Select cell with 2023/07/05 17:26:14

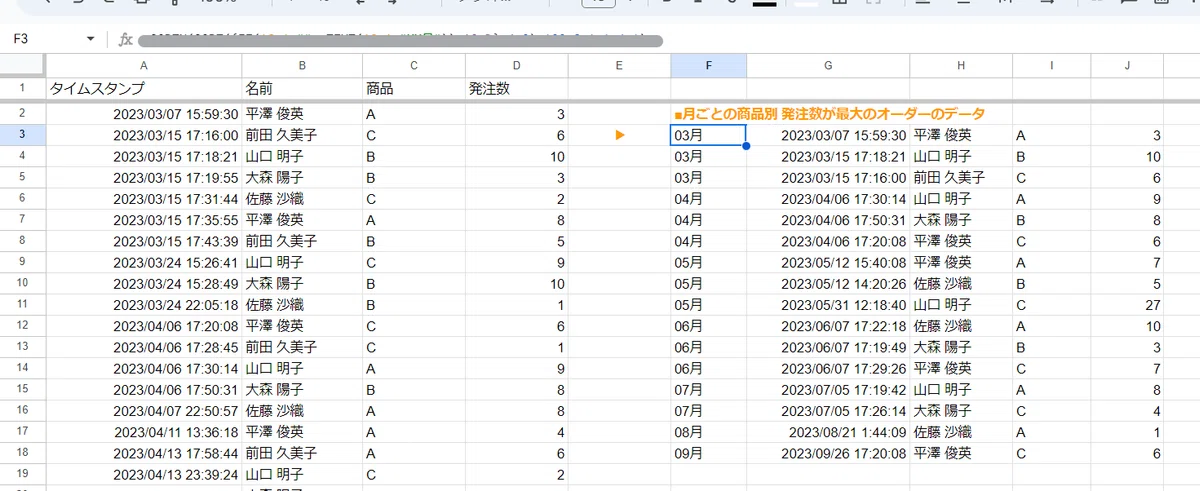point(828,411)
